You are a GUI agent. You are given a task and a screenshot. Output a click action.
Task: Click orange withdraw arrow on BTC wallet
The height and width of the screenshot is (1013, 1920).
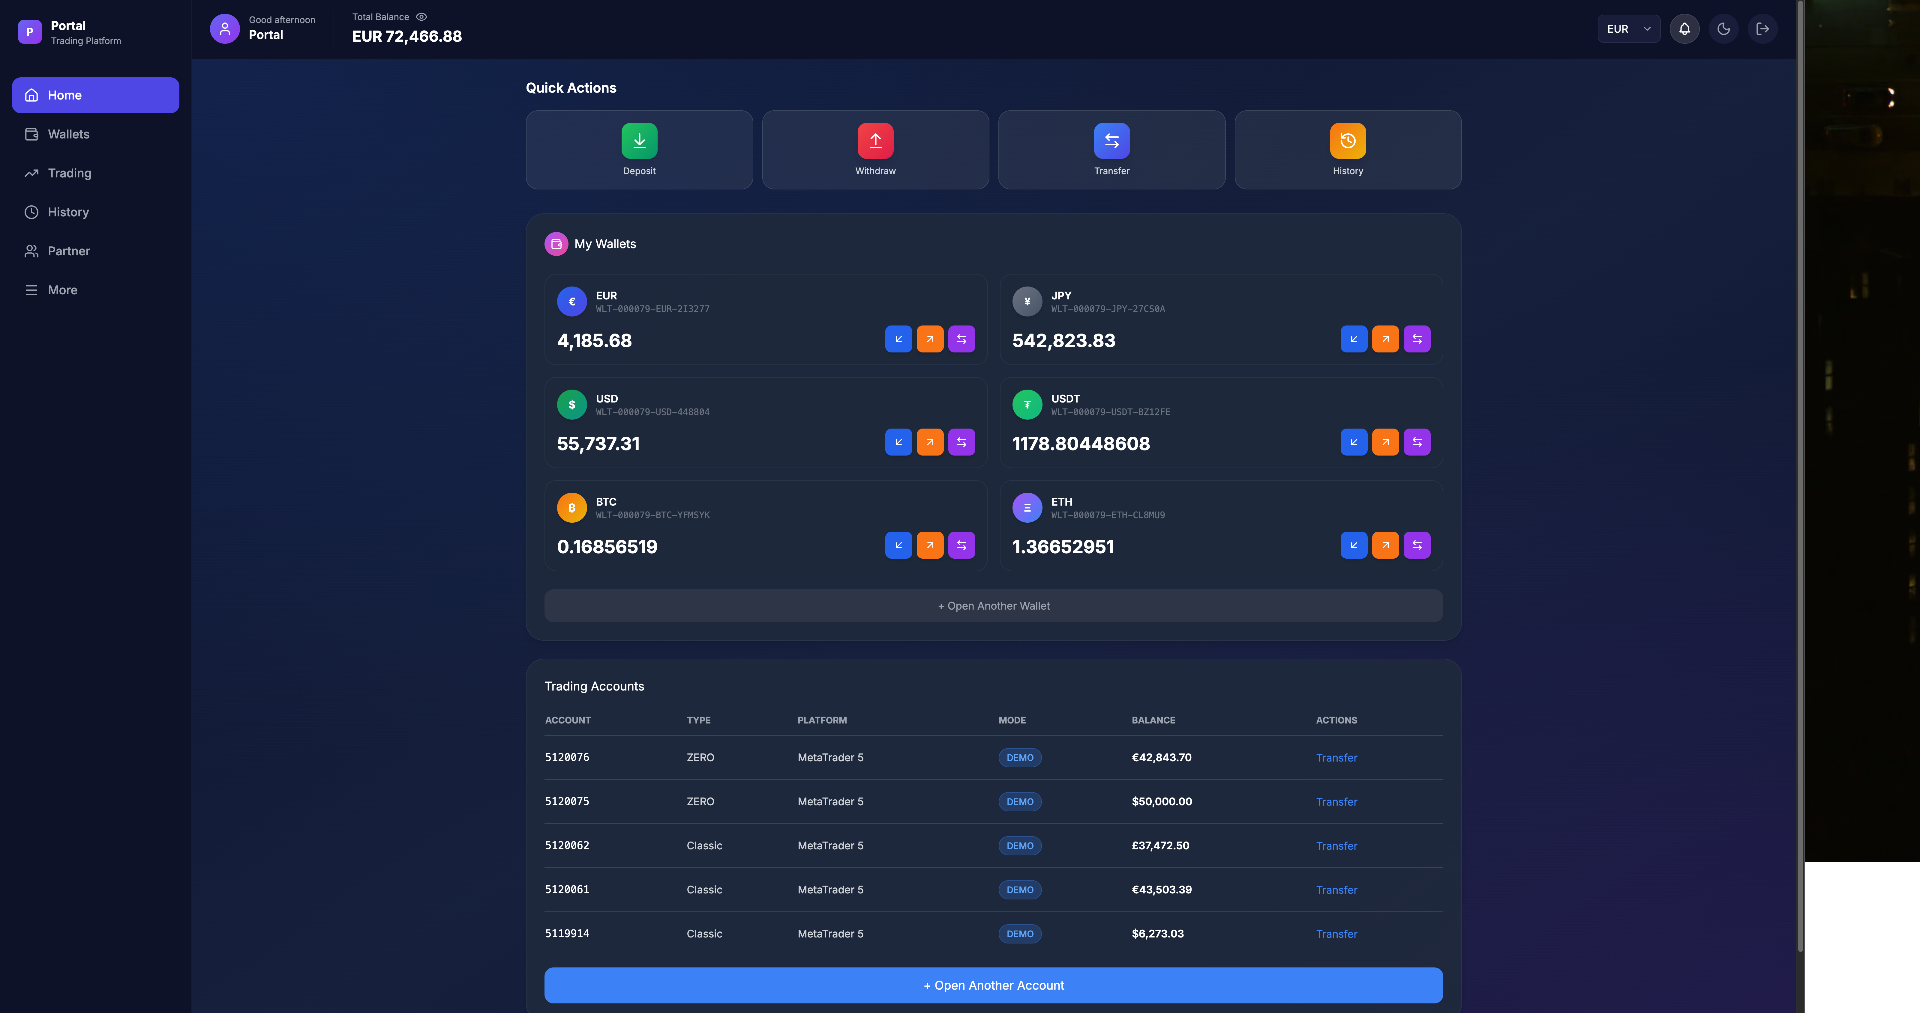coord(930,545)
